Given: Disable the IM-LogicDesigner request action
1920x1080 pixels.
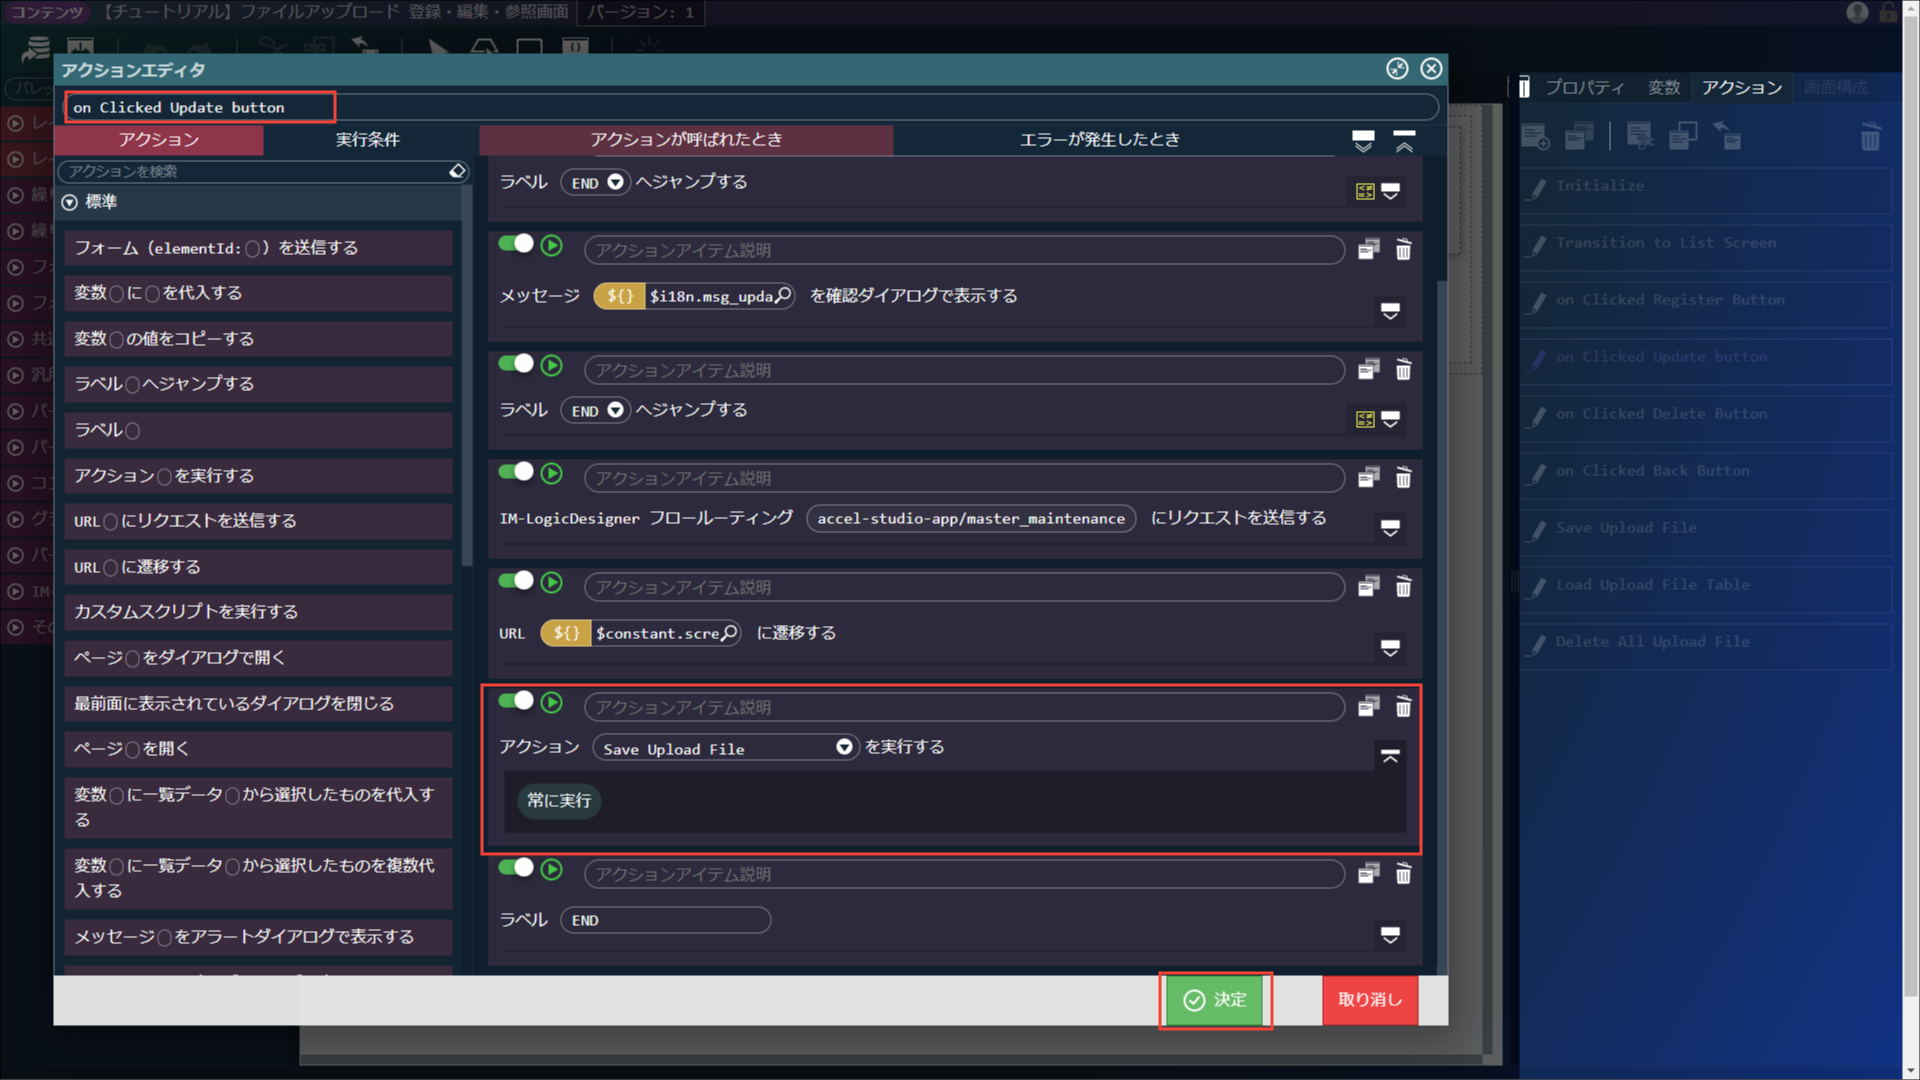Looking at the screenshot, I should coord(516,471).
